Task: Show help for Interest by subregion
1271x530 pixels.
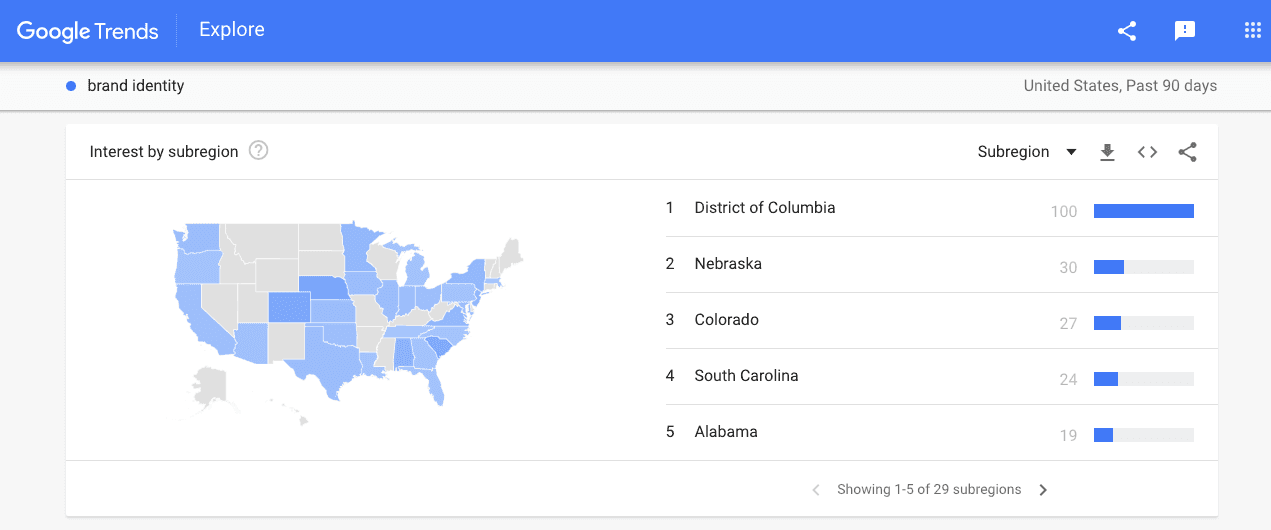Action: click(x=259, y=152)
